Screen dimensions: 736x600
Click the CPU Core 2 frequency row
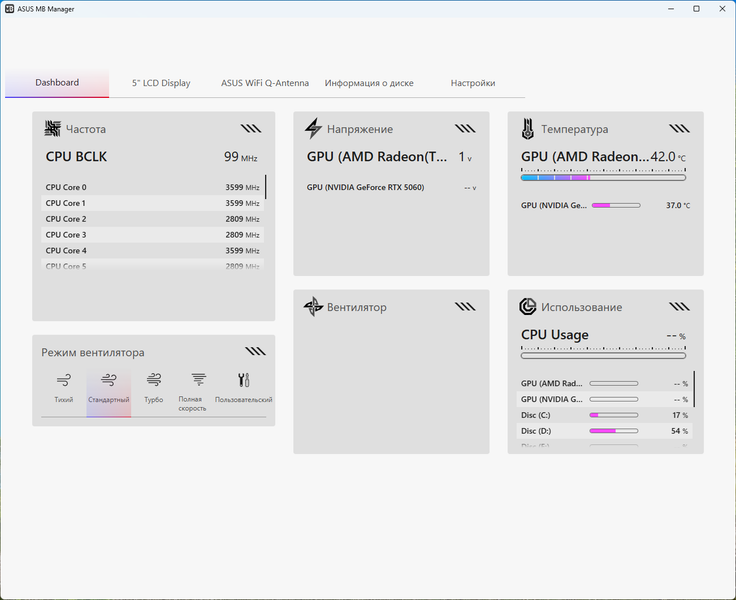153,219
